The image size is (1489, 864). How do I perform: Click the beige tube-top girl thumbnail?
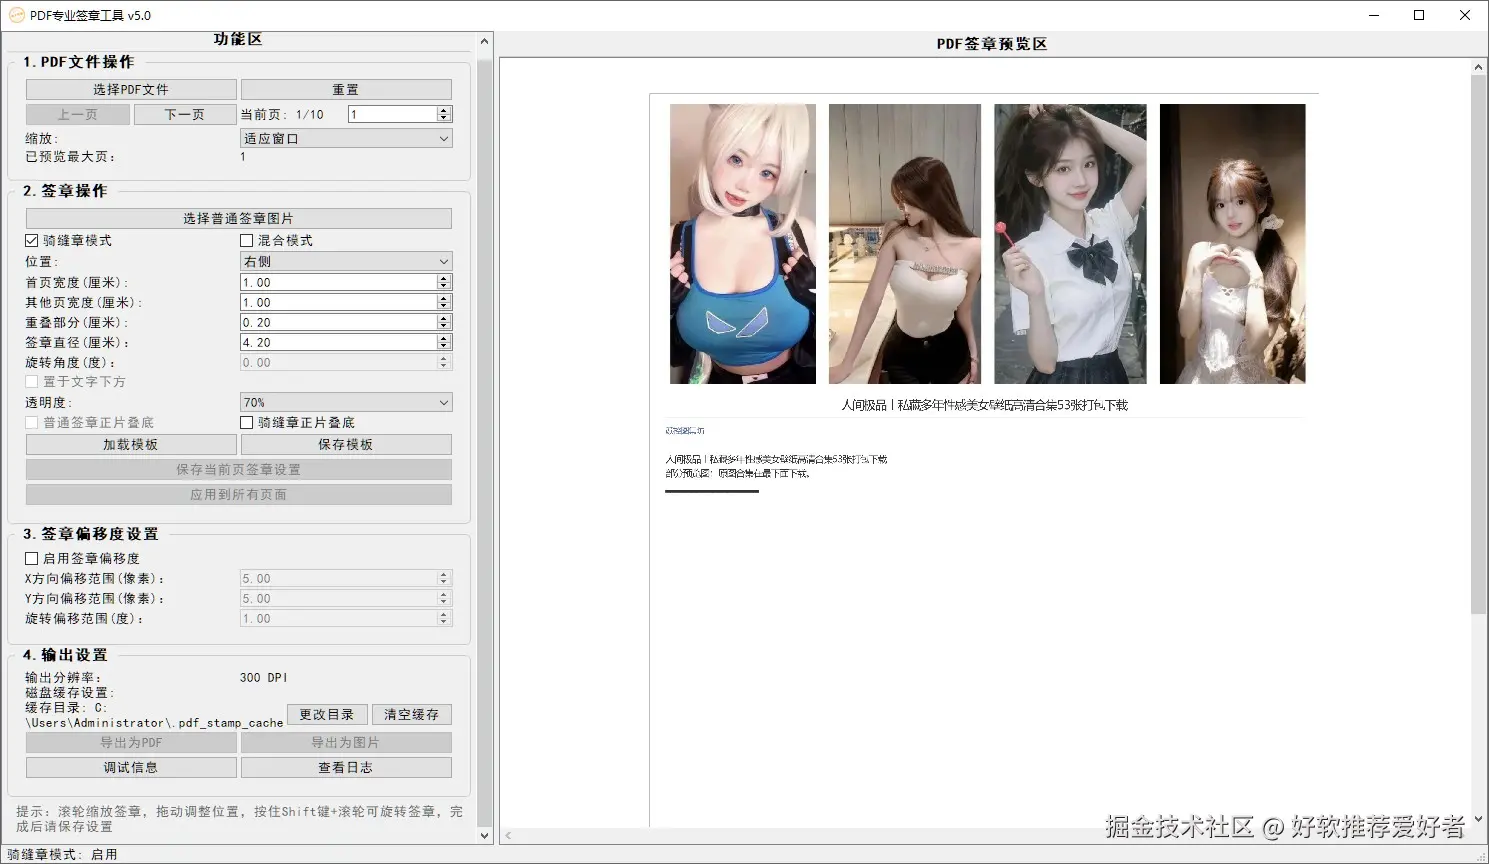point(905,244)
